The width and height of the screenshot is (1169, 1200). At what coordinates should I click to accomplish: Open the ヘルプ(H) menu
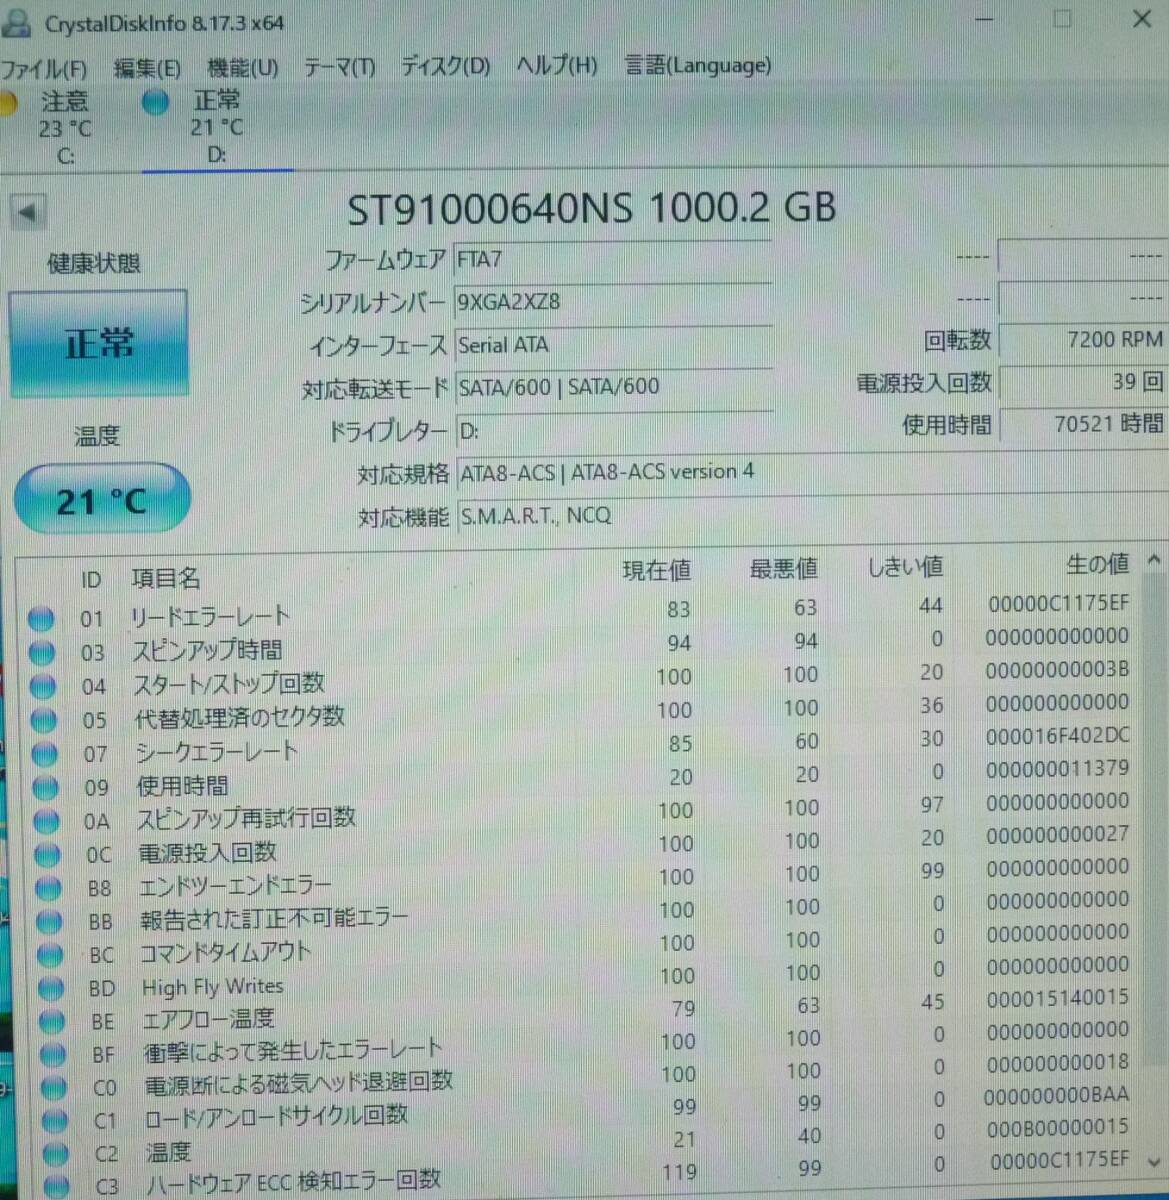[x=556, y=66]
